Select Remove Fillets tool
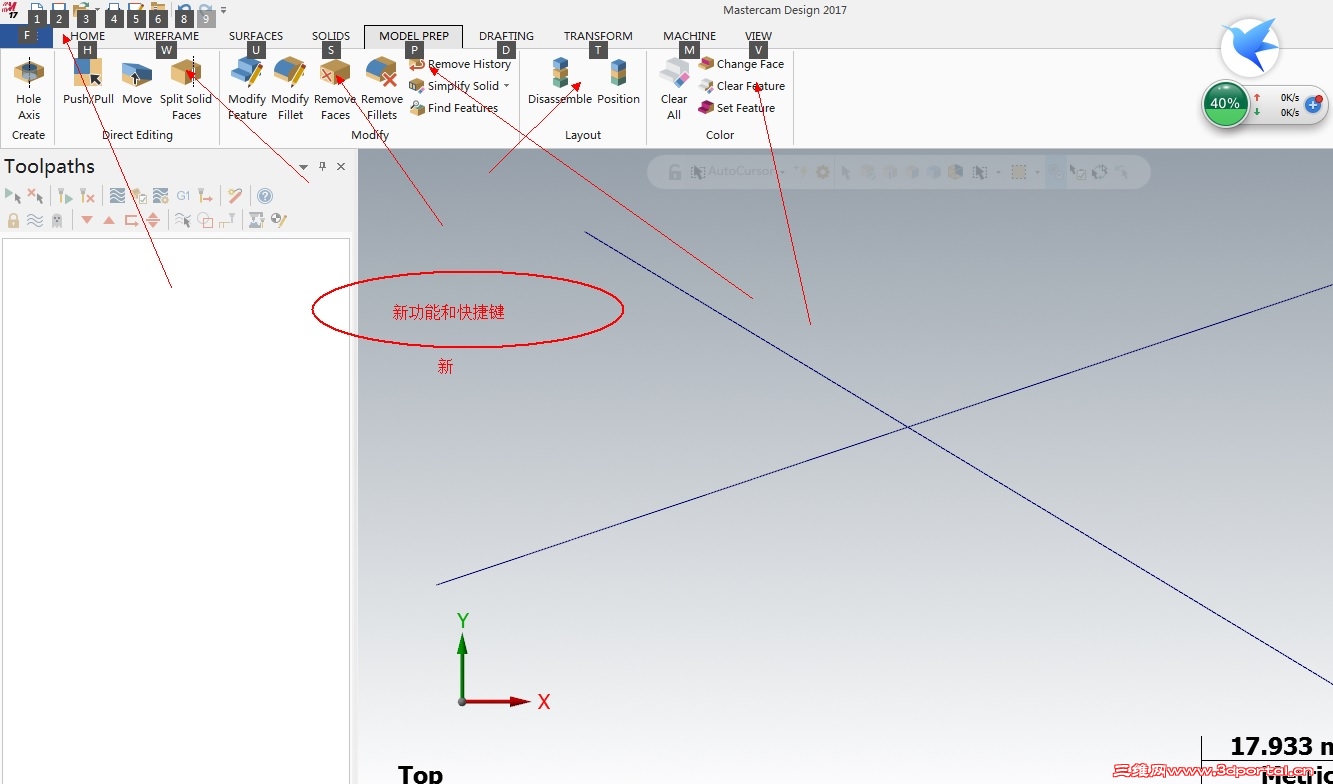This screenshot has width=1333, height=784. [x=382, y=90]
